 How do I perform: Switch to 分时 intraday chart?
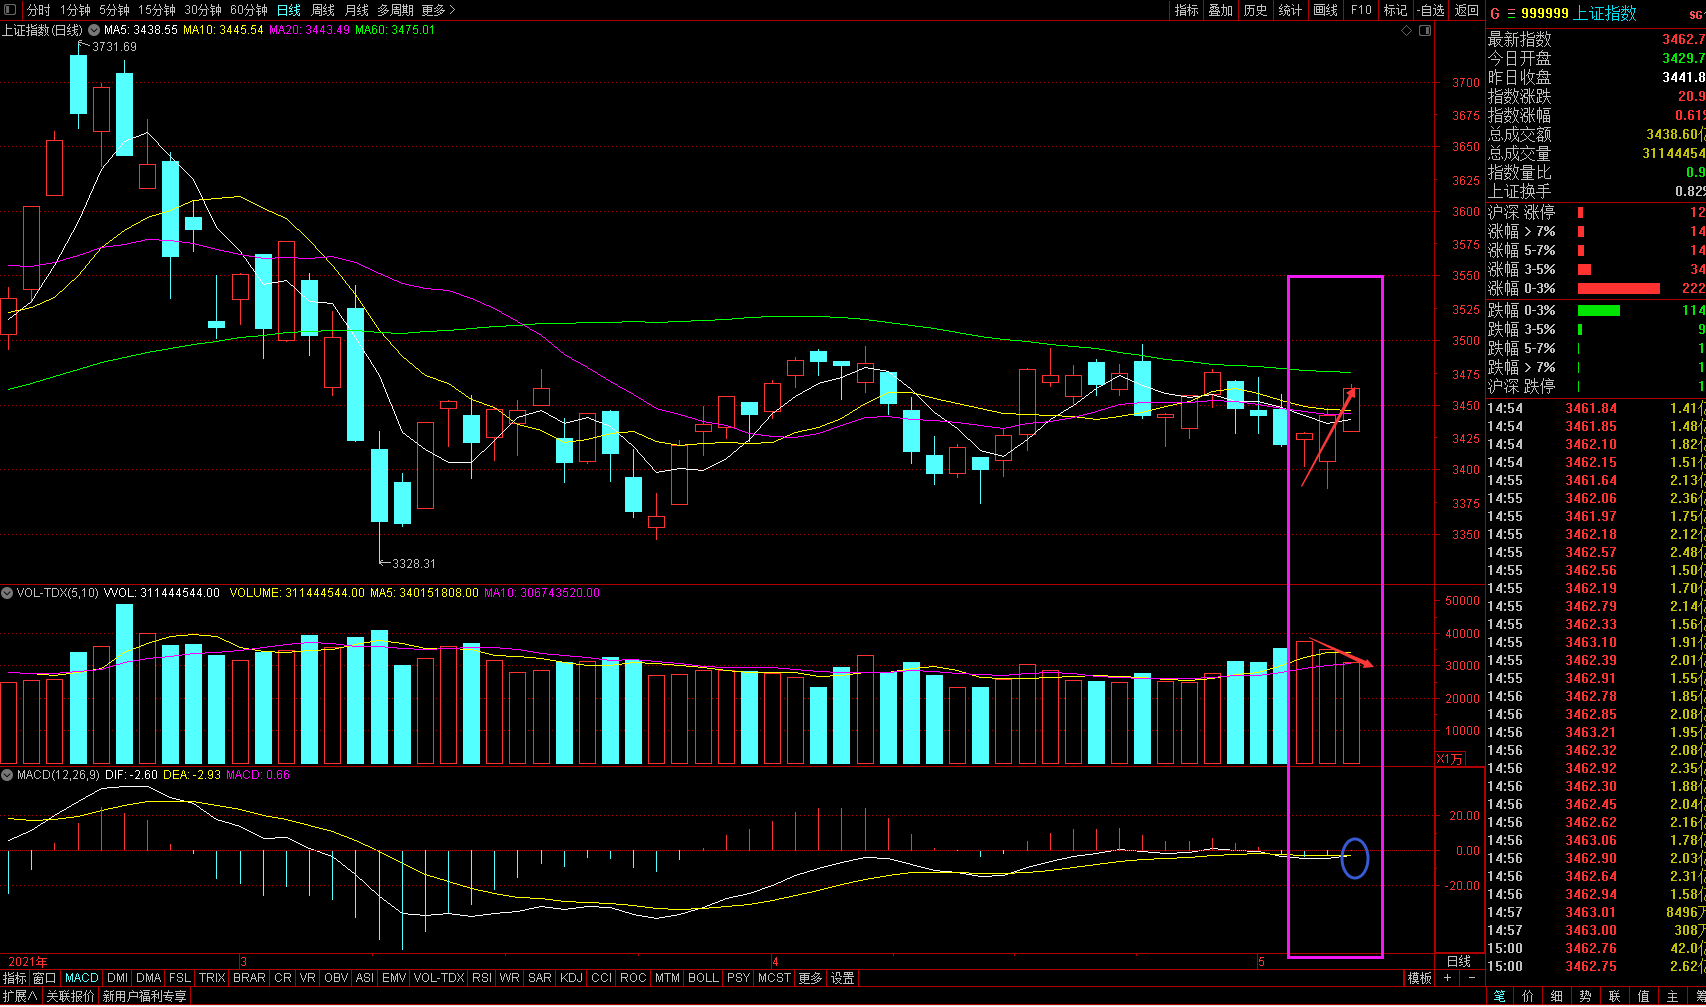pyautogui.click(x=38, y=10)
